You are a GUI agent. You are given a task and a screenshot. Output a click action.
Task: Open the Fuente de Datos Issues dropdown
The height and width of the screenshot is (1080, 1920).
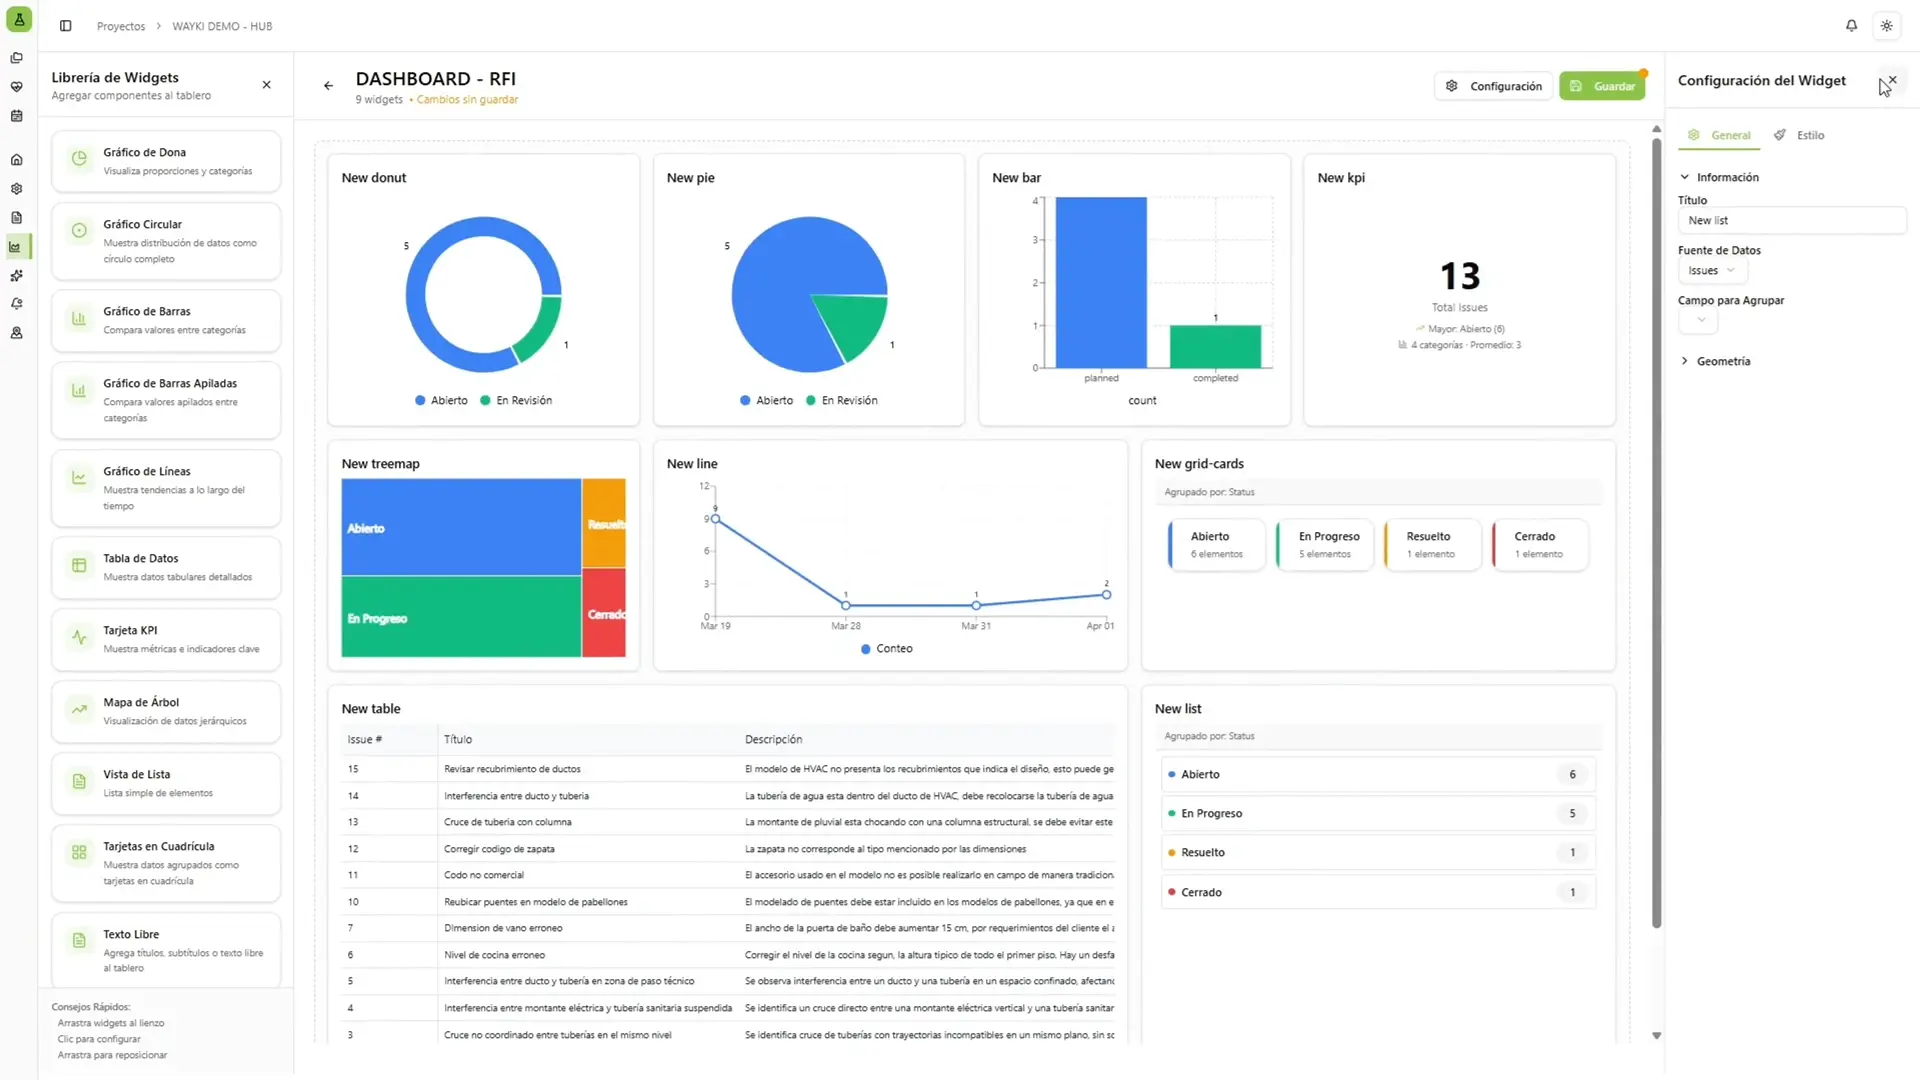[x=1712, y=271]
